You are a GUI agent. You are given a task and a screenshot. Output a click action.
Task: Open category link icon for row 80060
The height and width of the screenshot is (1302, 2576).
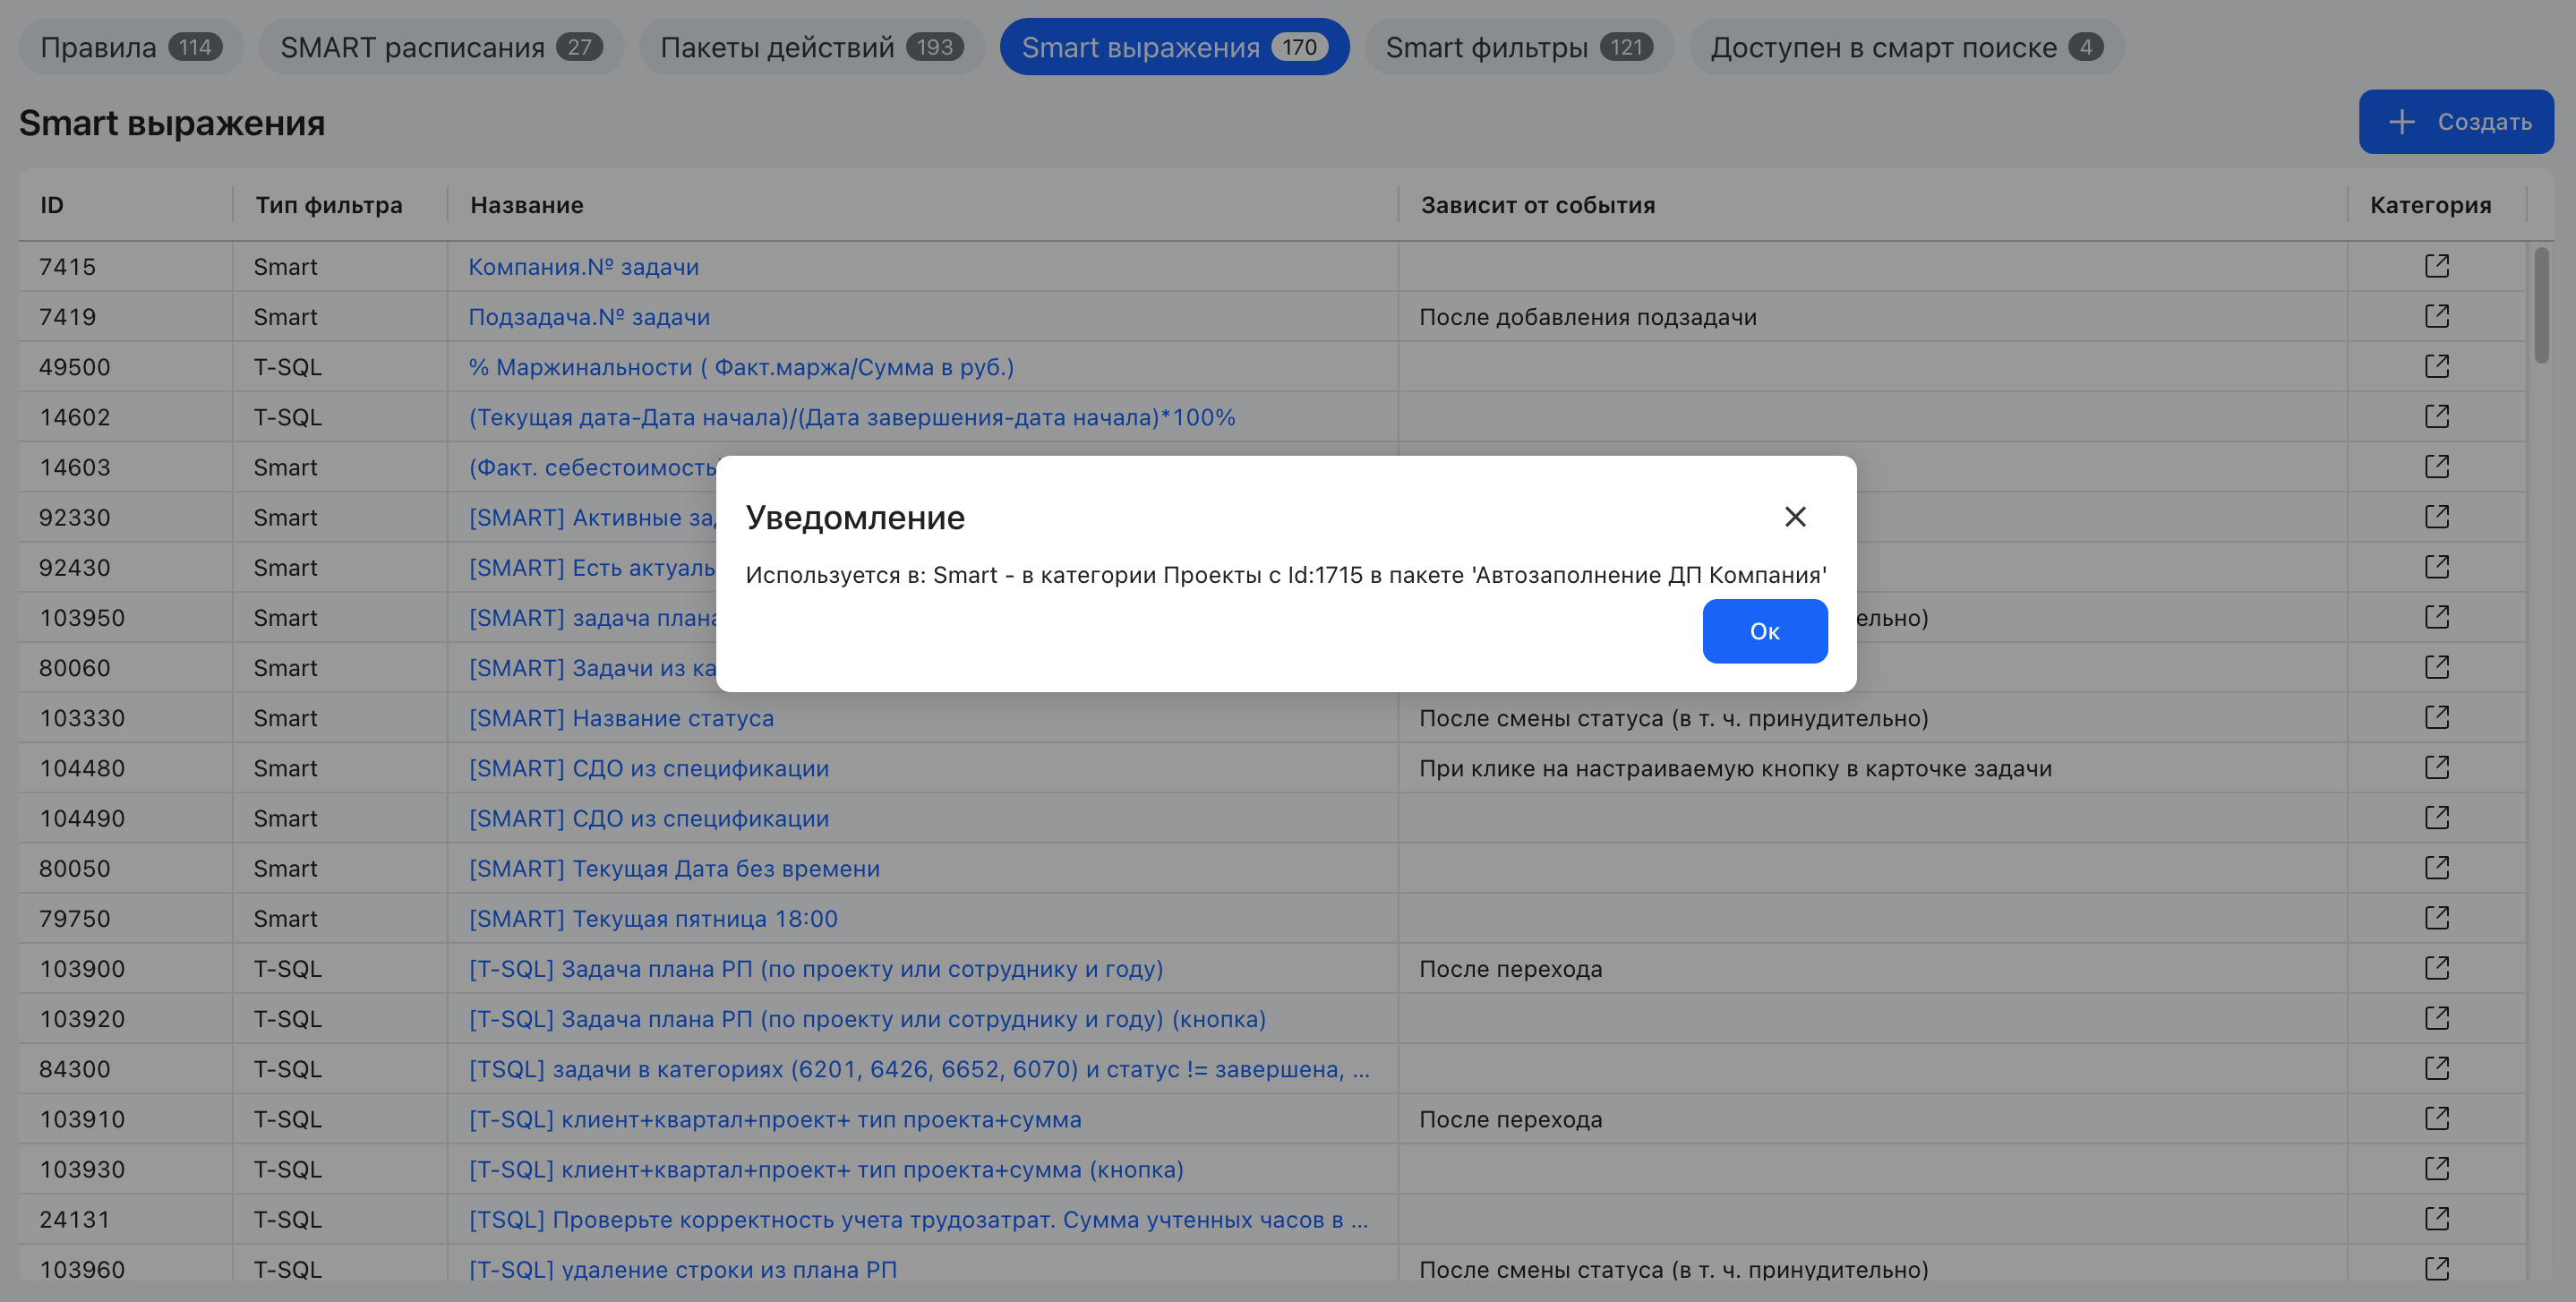pos(2437,667)
